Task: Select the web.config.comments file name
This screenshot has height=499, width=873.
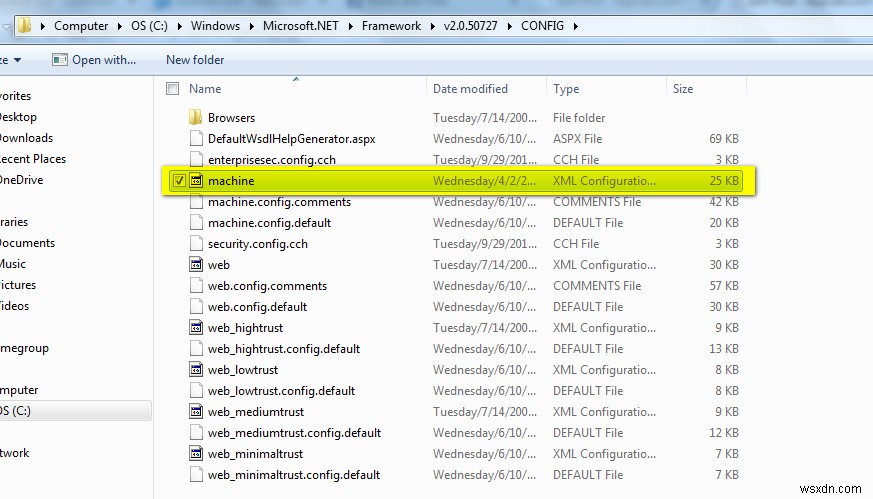Action: tap(267, 286)
